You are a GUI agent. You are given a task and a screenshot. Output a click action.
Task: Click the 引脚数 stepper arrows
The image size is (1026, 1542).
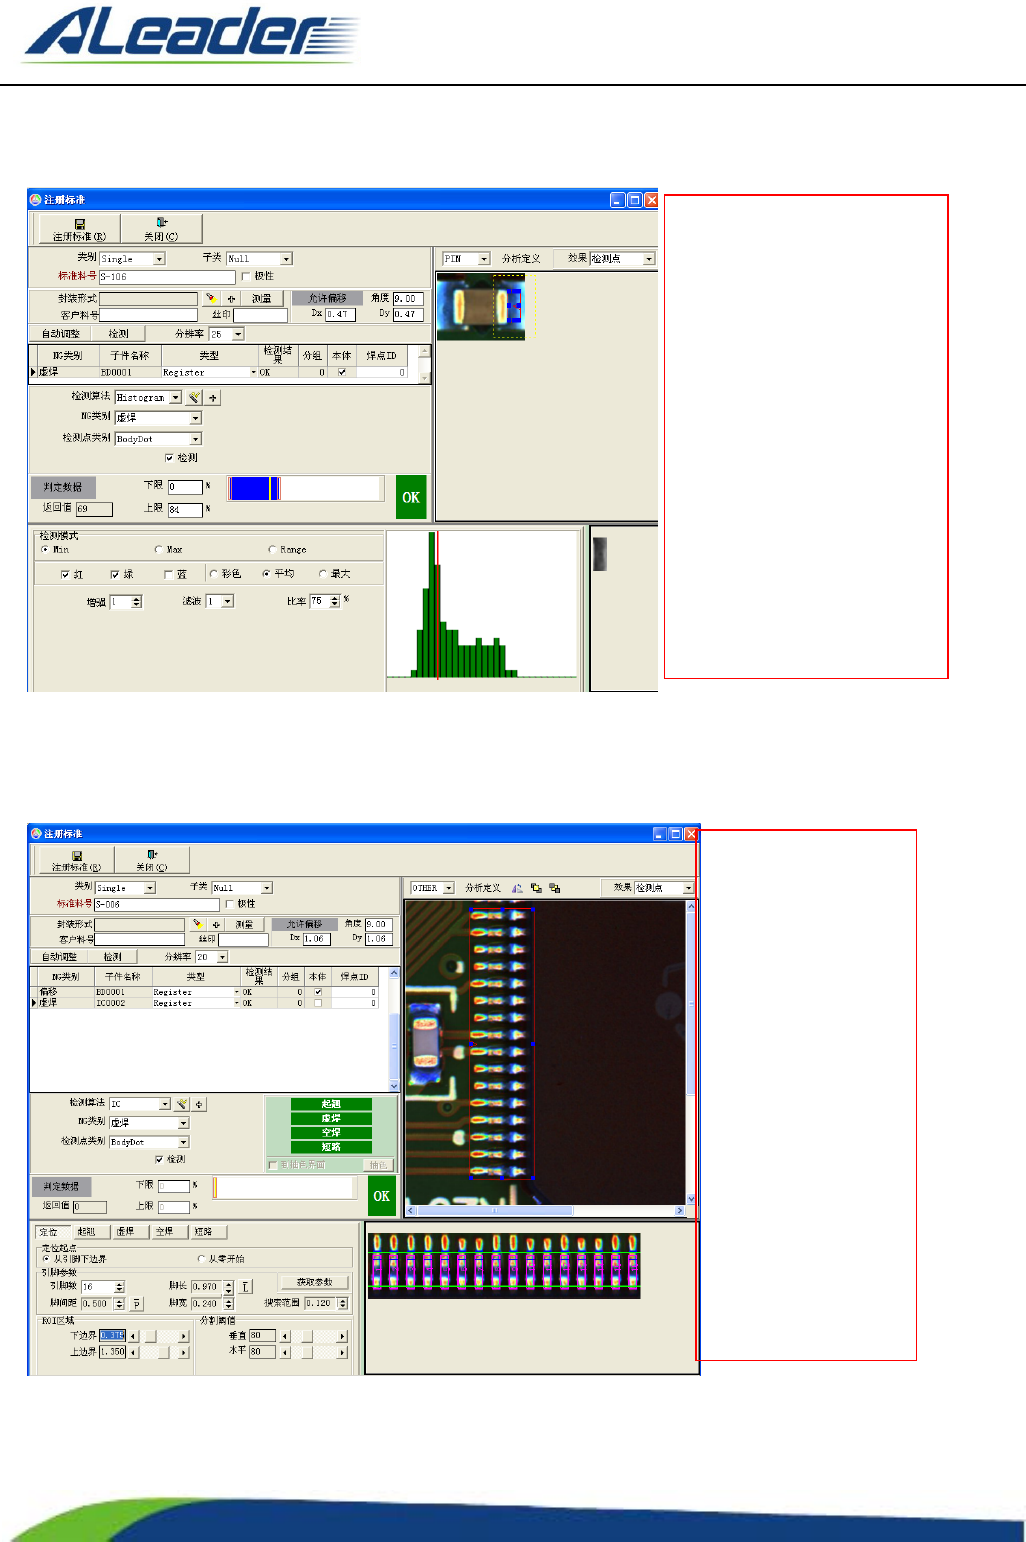(x=120, y=1286)
